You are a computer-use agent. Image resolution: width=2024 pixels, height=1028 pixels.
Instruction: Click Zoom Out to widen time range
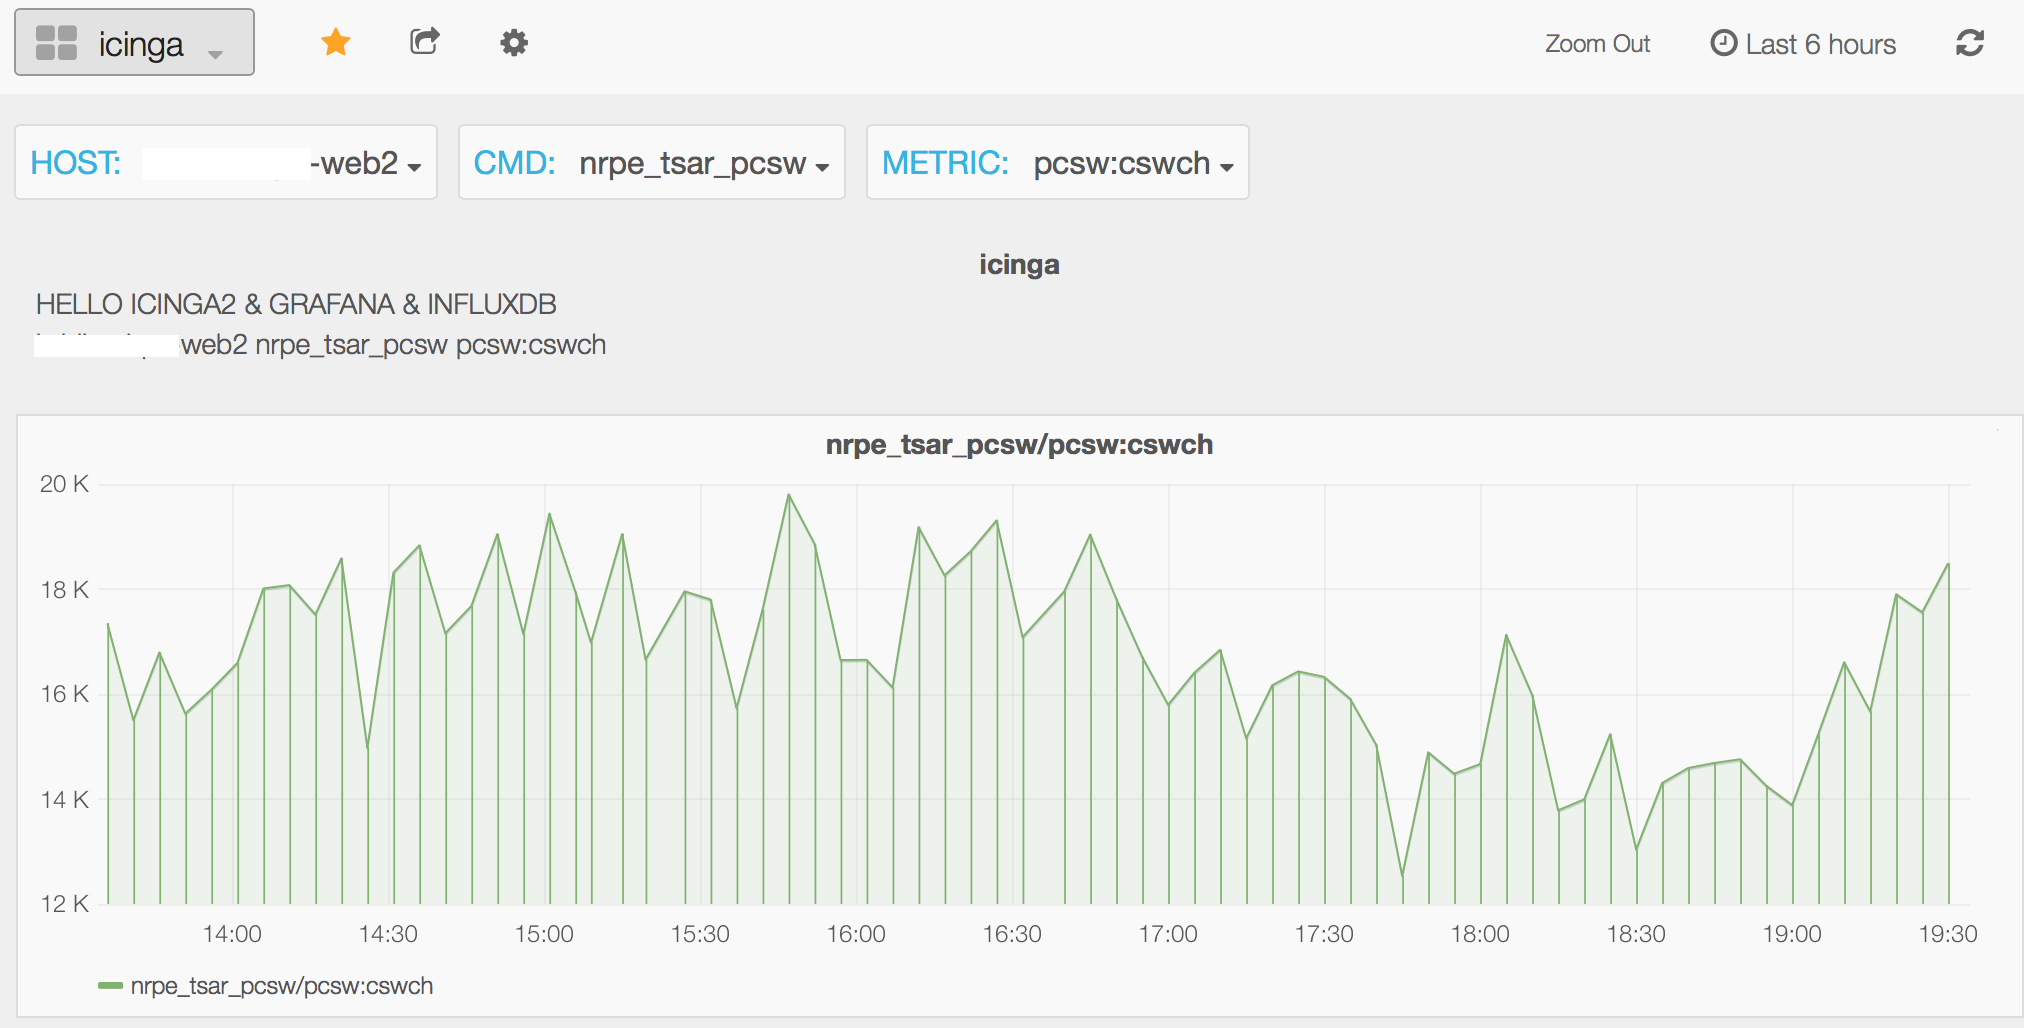coord(1597,43)
